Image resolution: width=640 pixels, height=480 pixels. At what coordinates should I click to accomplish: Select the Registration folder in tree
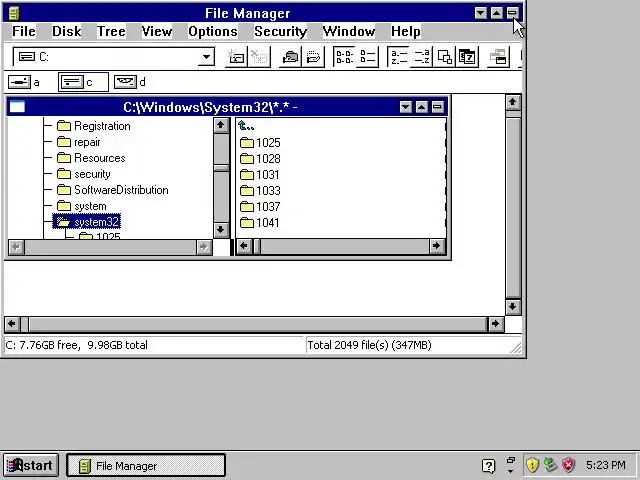pyautogui.click(x=94, y=126)
